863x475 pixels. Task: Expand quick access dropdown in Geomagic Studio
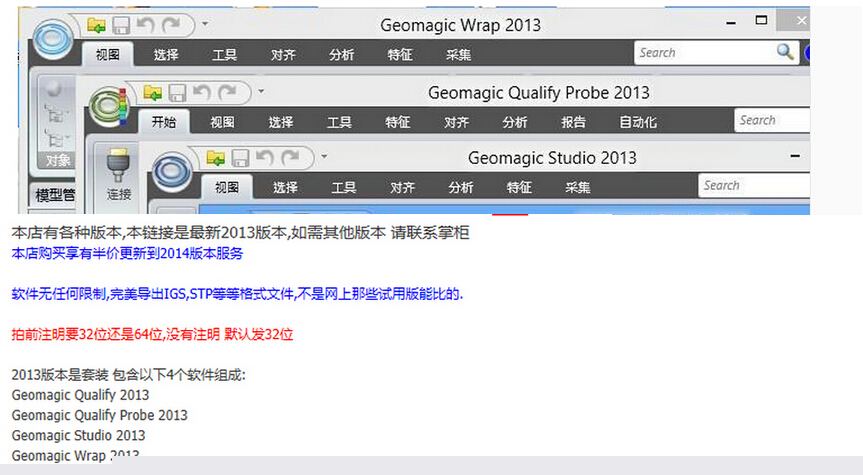324,157
